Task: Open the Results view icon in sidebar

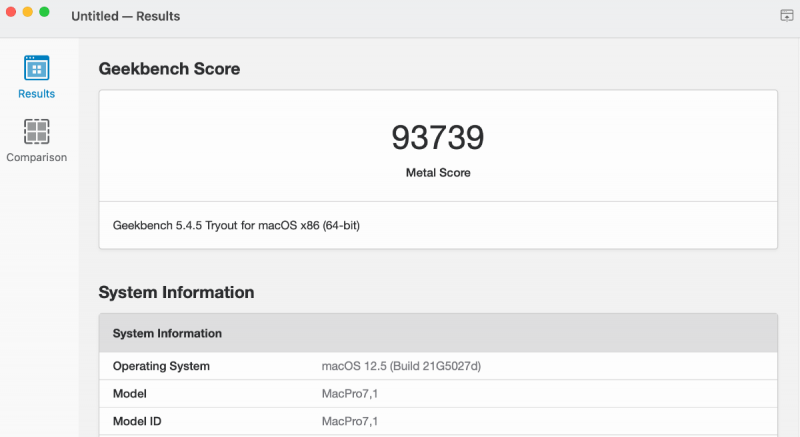Action: point(36,68)
